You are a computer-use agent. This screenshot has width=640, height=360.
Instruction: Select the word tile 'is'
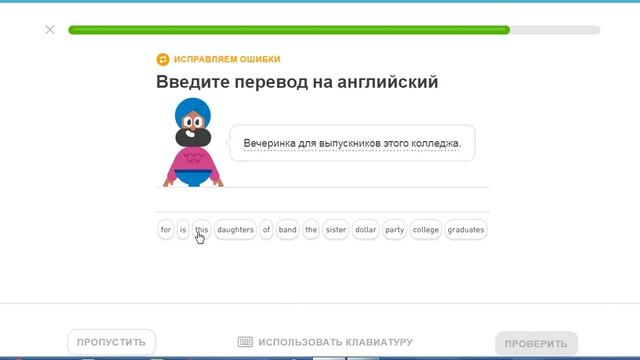183,229
